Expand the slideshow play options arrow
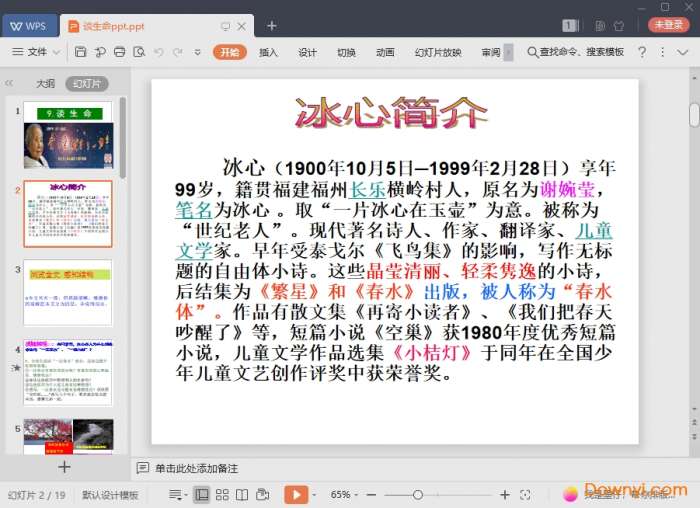The width and height of the screenshot is (700, 508). pos(314,495)
